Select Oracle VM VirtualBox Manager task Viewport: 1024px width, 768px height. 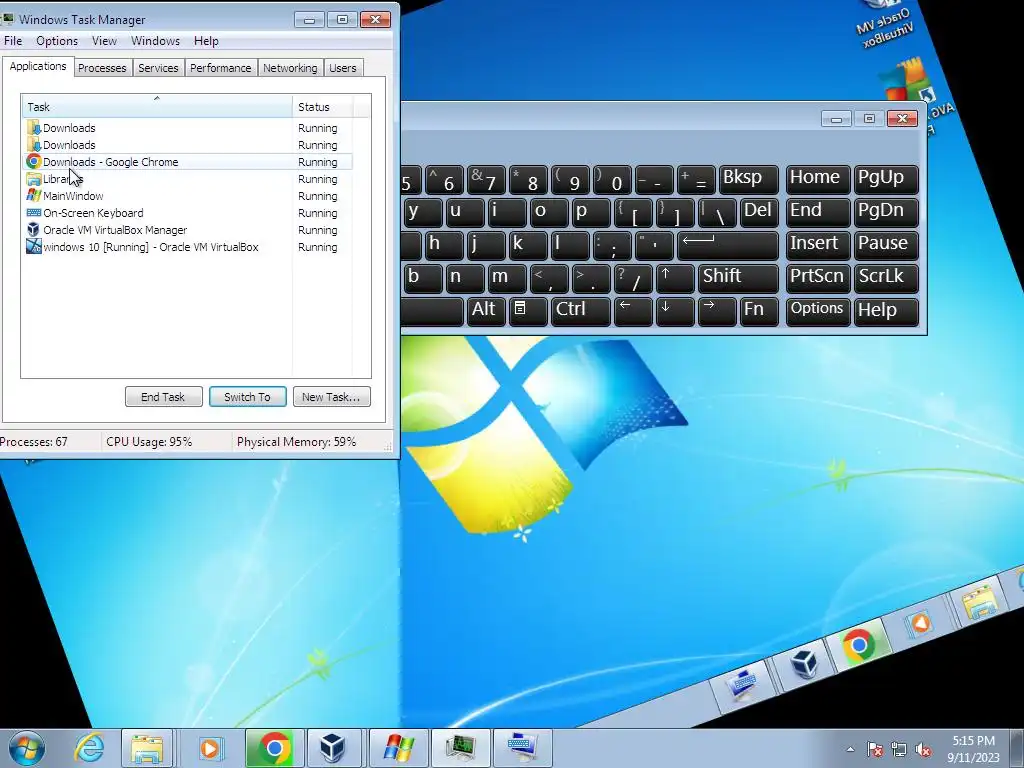pos(188,230)
